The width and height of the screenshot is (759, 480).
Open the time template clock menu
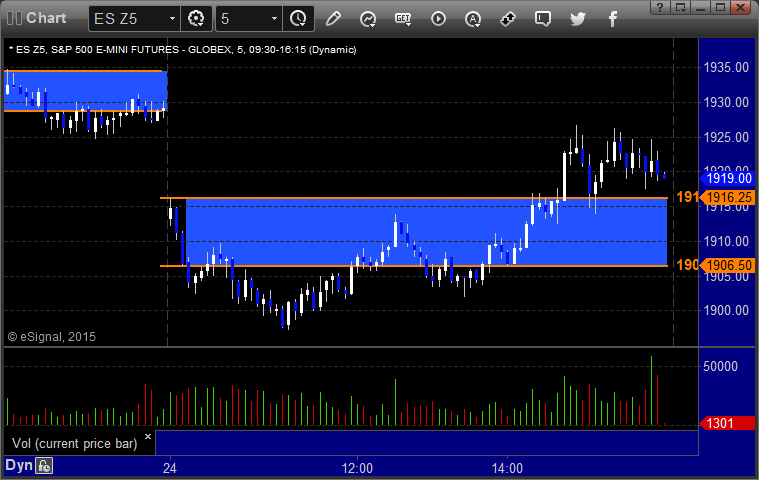(x=298, y=19)
